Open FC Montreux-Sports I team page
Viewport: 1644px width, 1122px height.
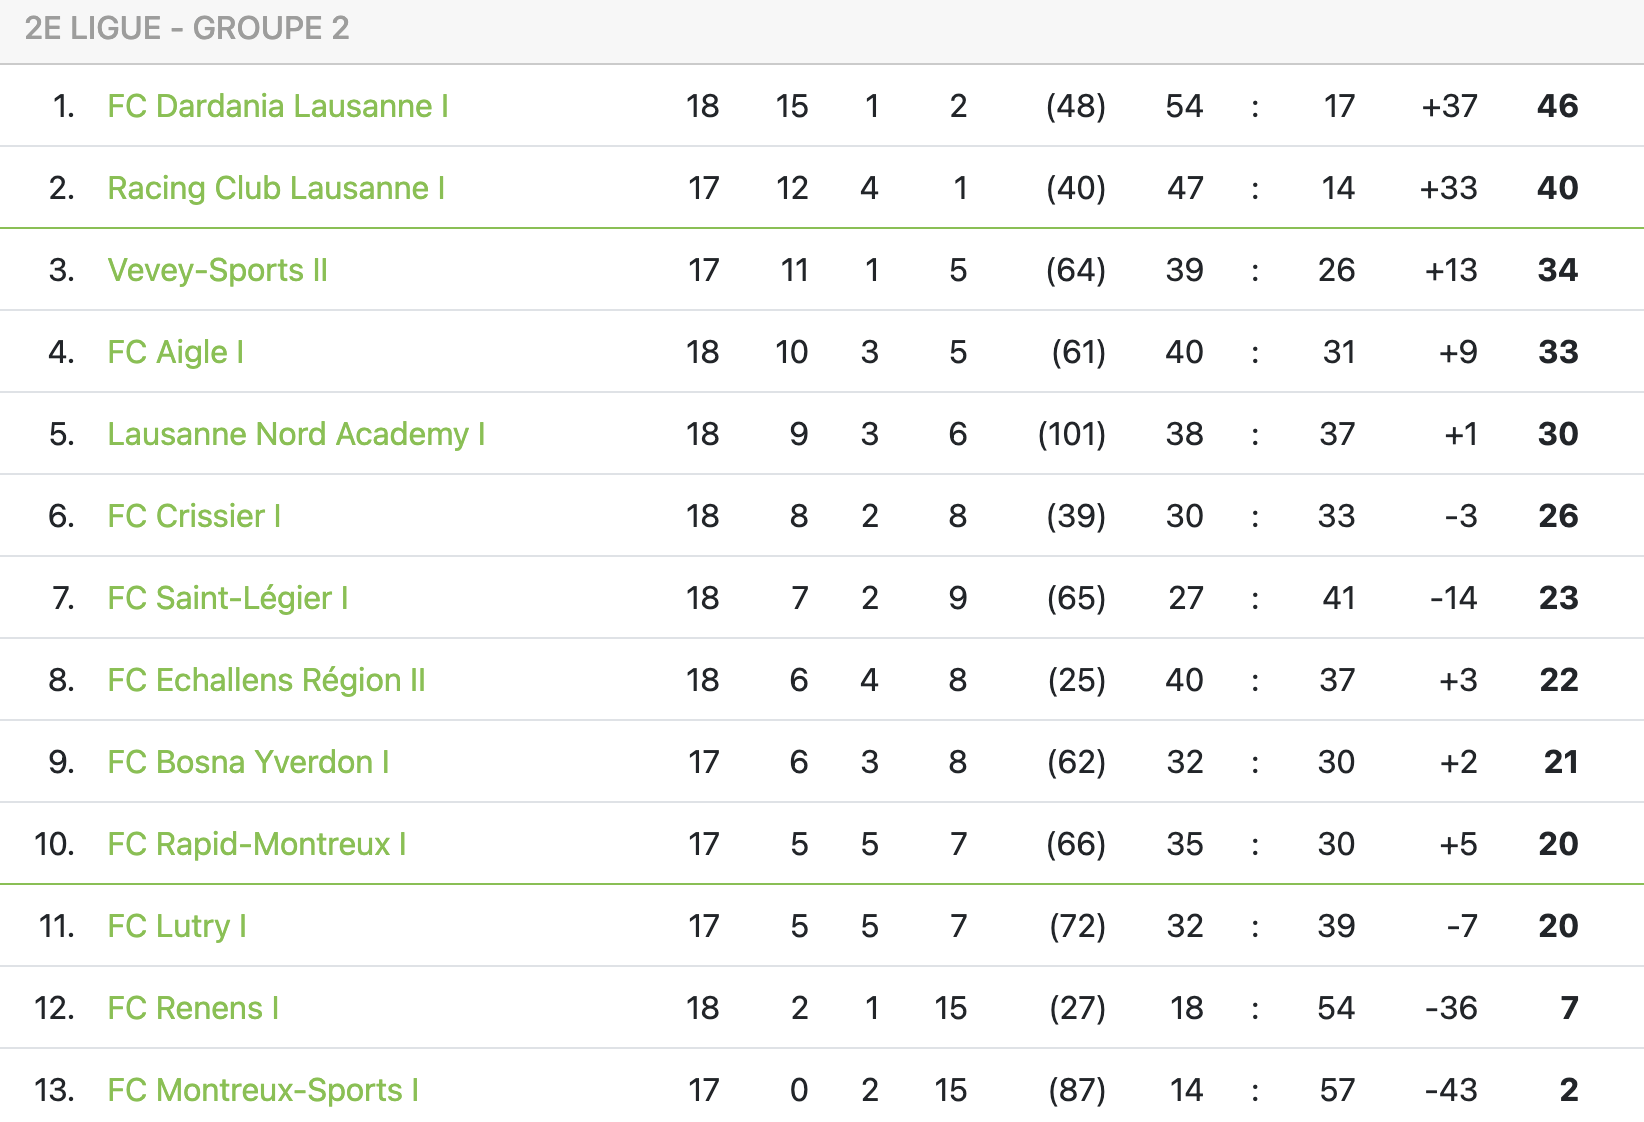point(263,1090)
